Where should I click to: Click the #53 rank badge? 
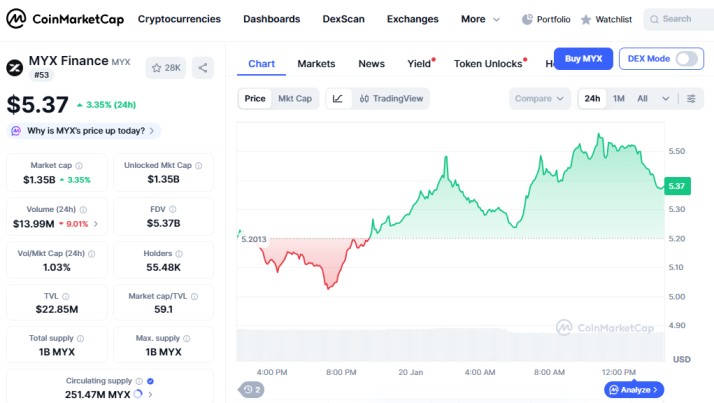pyautogui.click(x=41, y=75)
